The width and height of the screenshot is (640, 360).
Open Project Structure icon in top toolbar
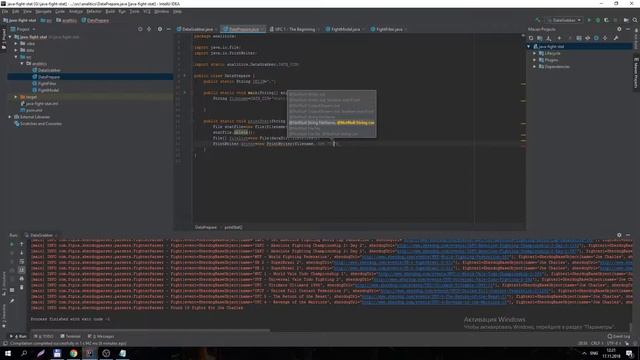tap(626, 20)
